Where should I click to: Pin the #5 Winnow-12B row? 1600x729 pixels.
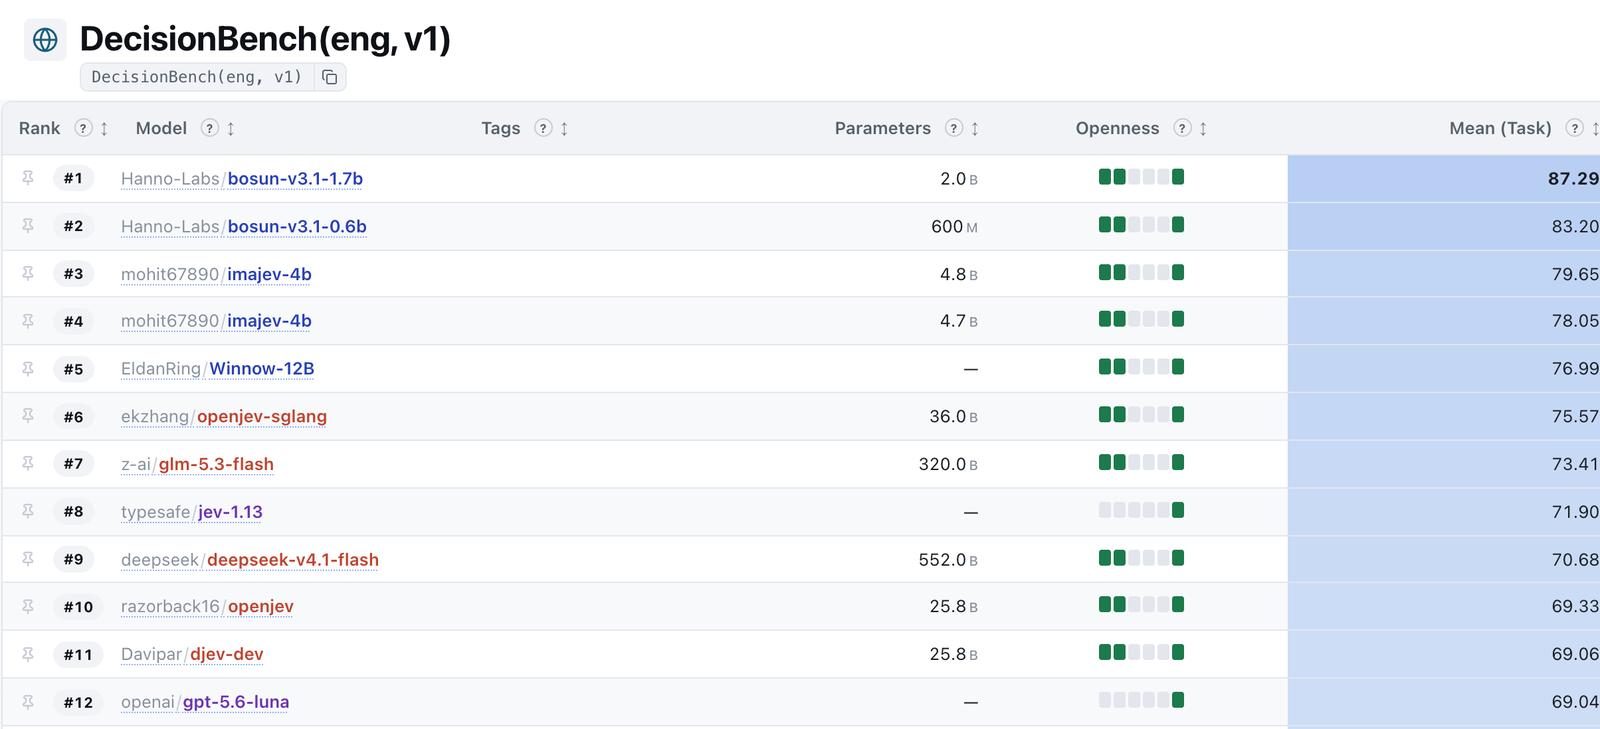[x=28, y=369]
